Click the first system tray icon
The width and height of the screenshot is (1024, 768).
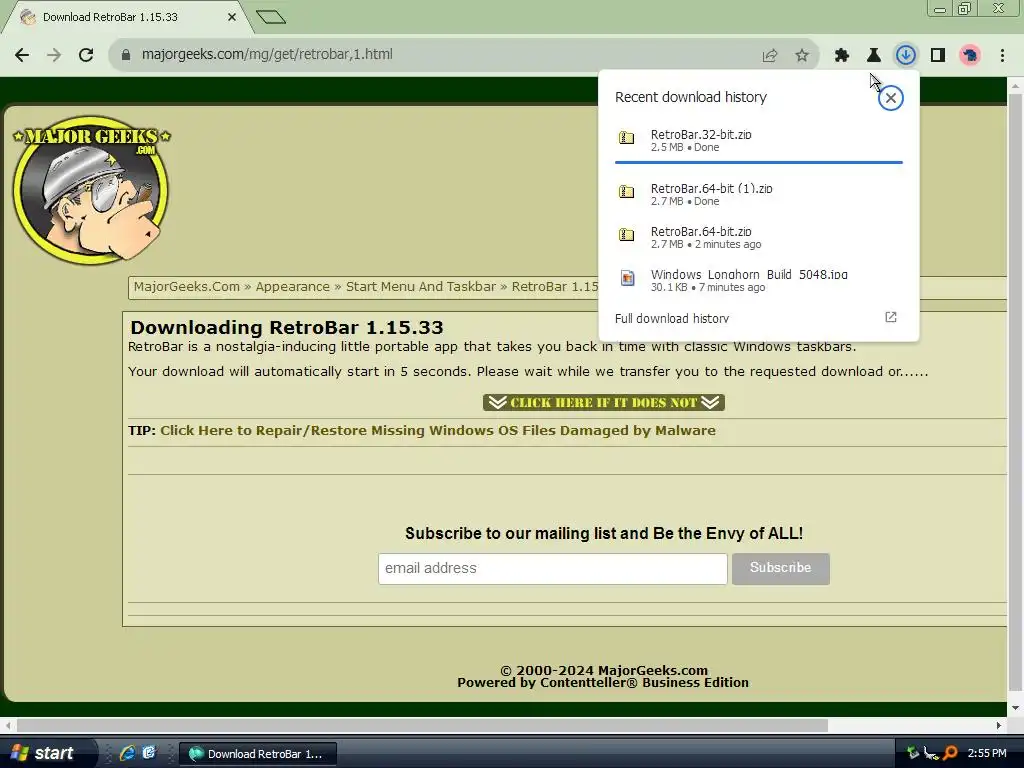[x=913, y=753]
